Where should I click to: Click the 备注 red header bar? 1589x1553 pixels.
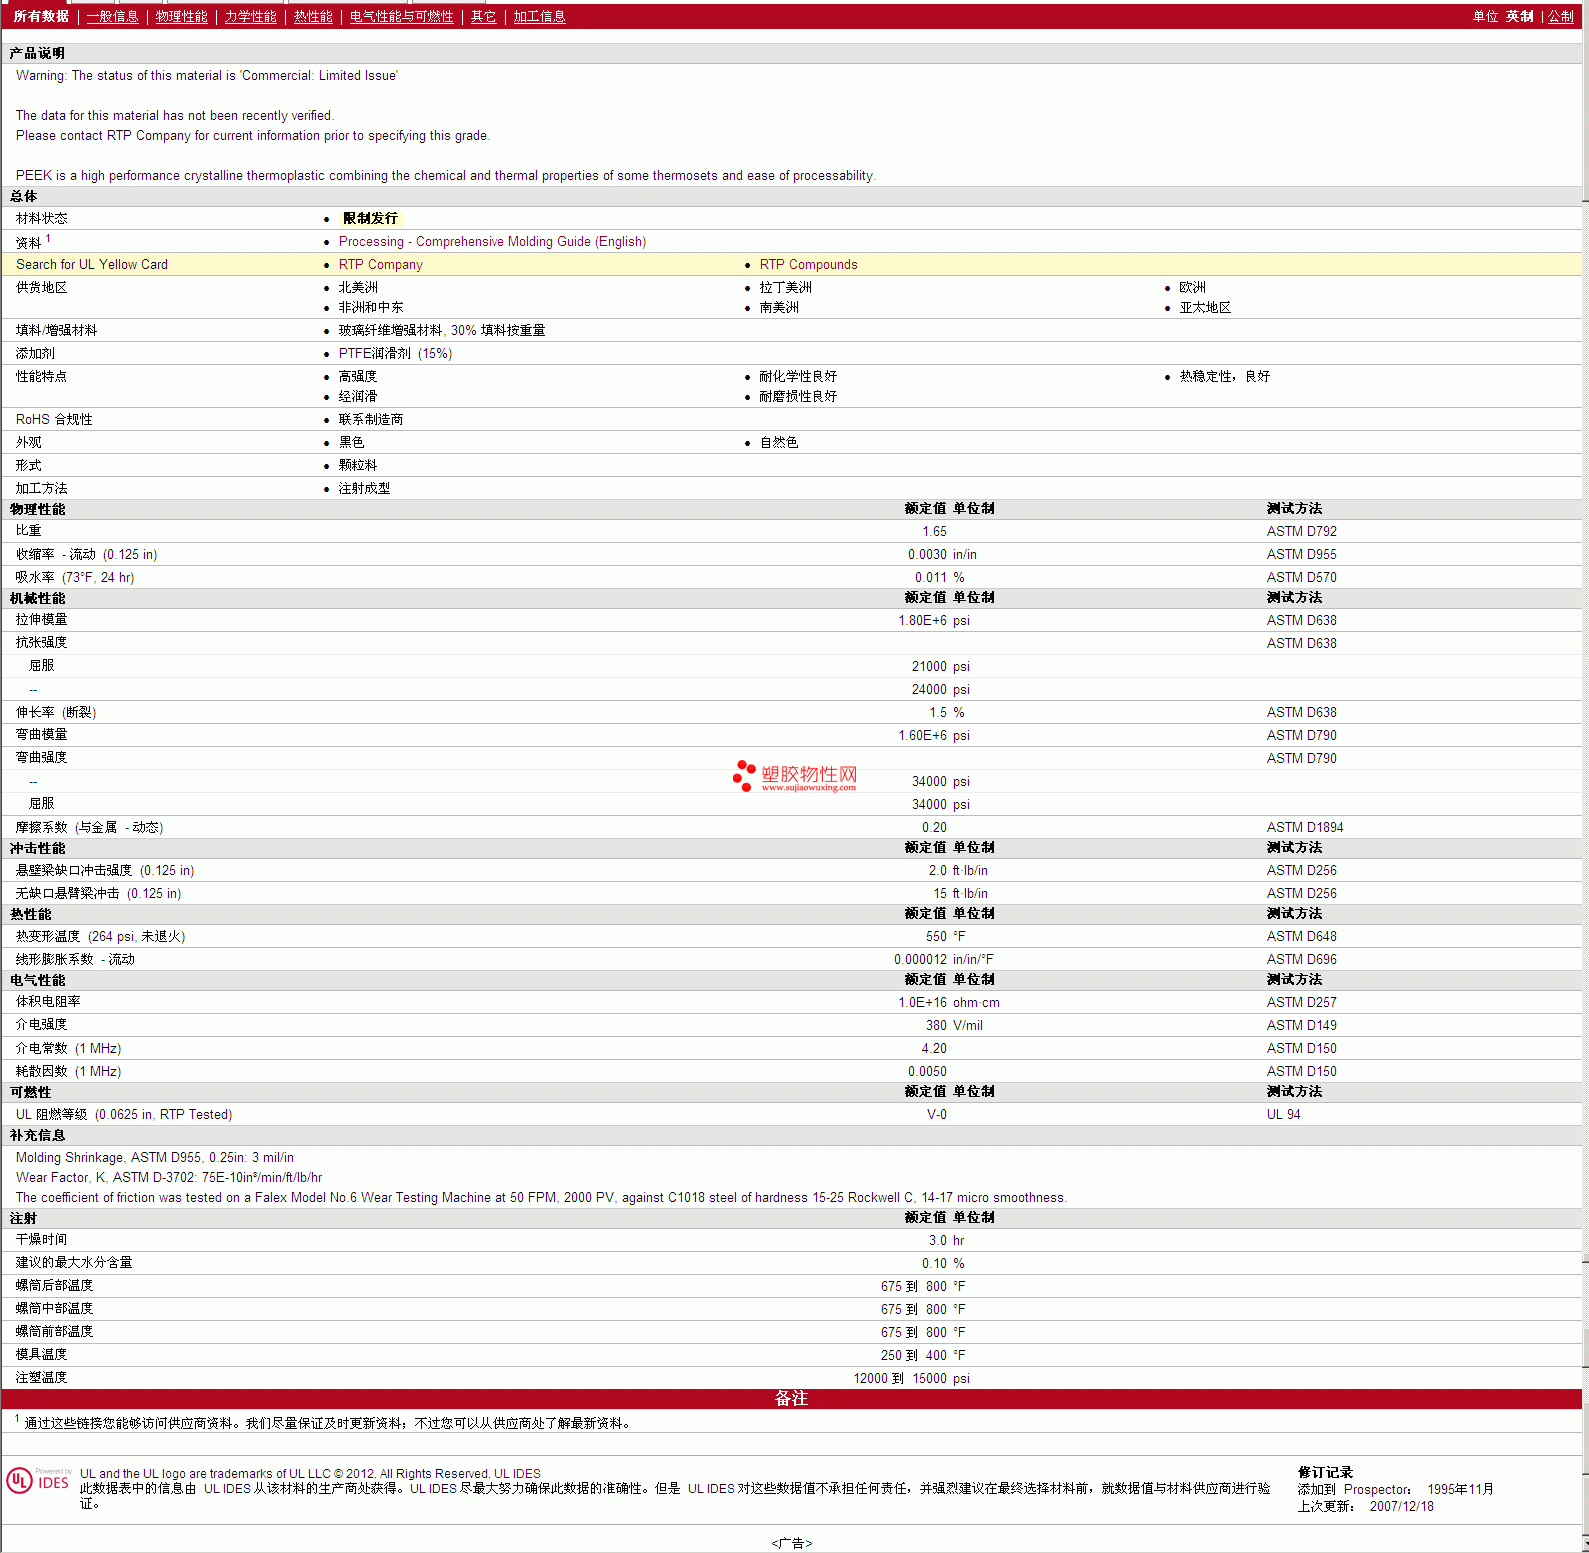(791, 1398)
